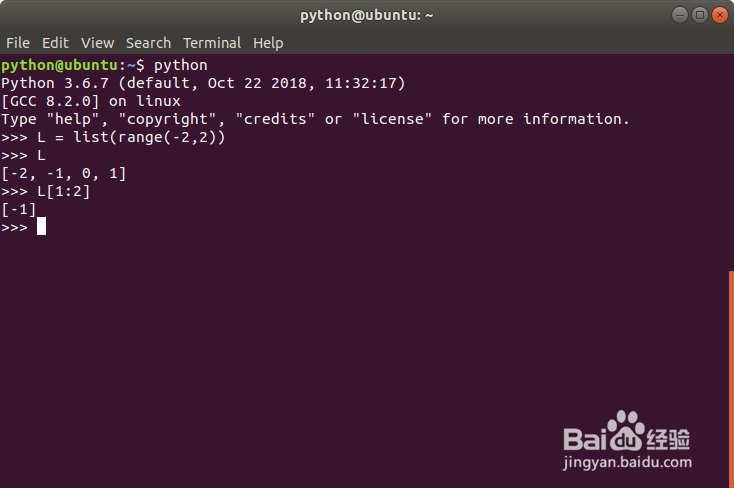Maximize the terminal window
The width and height of the screenshot is (734, 488).
point(699,15)
